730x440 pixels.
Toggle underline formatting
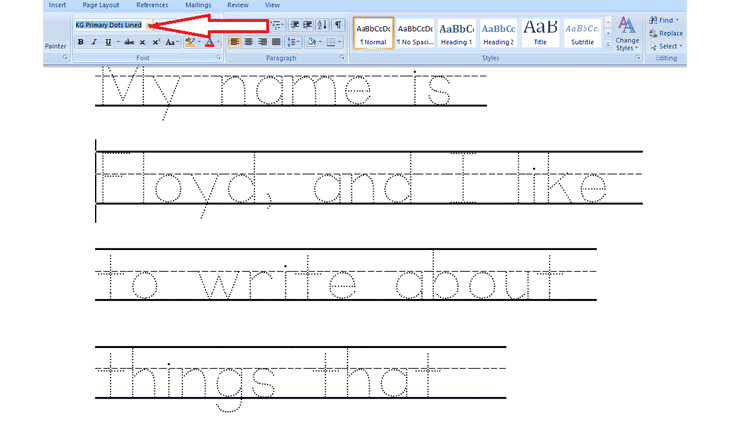click(108, 42)
